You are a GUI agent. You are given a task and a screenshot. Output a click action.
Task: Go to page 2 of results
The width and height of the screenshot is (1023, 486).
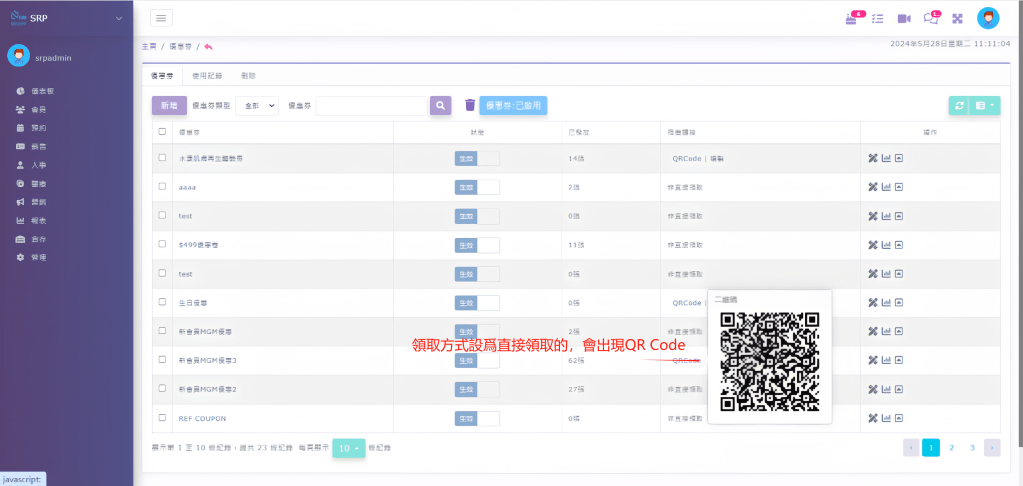(x=951, y=448)
